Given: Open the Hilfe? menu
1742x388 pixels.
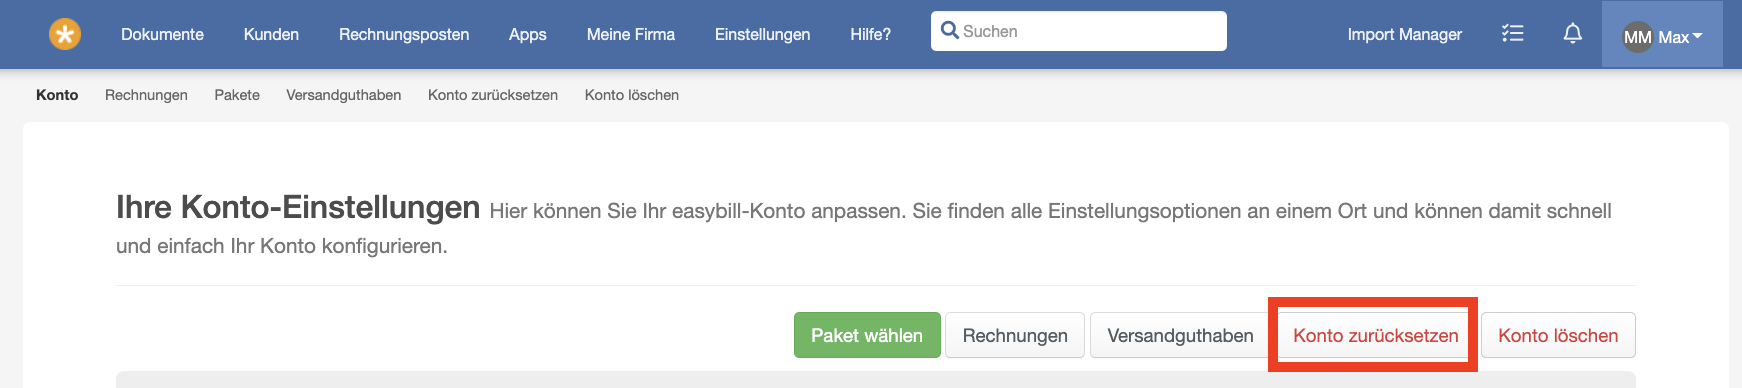Looking at the screenshot, I should (870, 34).
